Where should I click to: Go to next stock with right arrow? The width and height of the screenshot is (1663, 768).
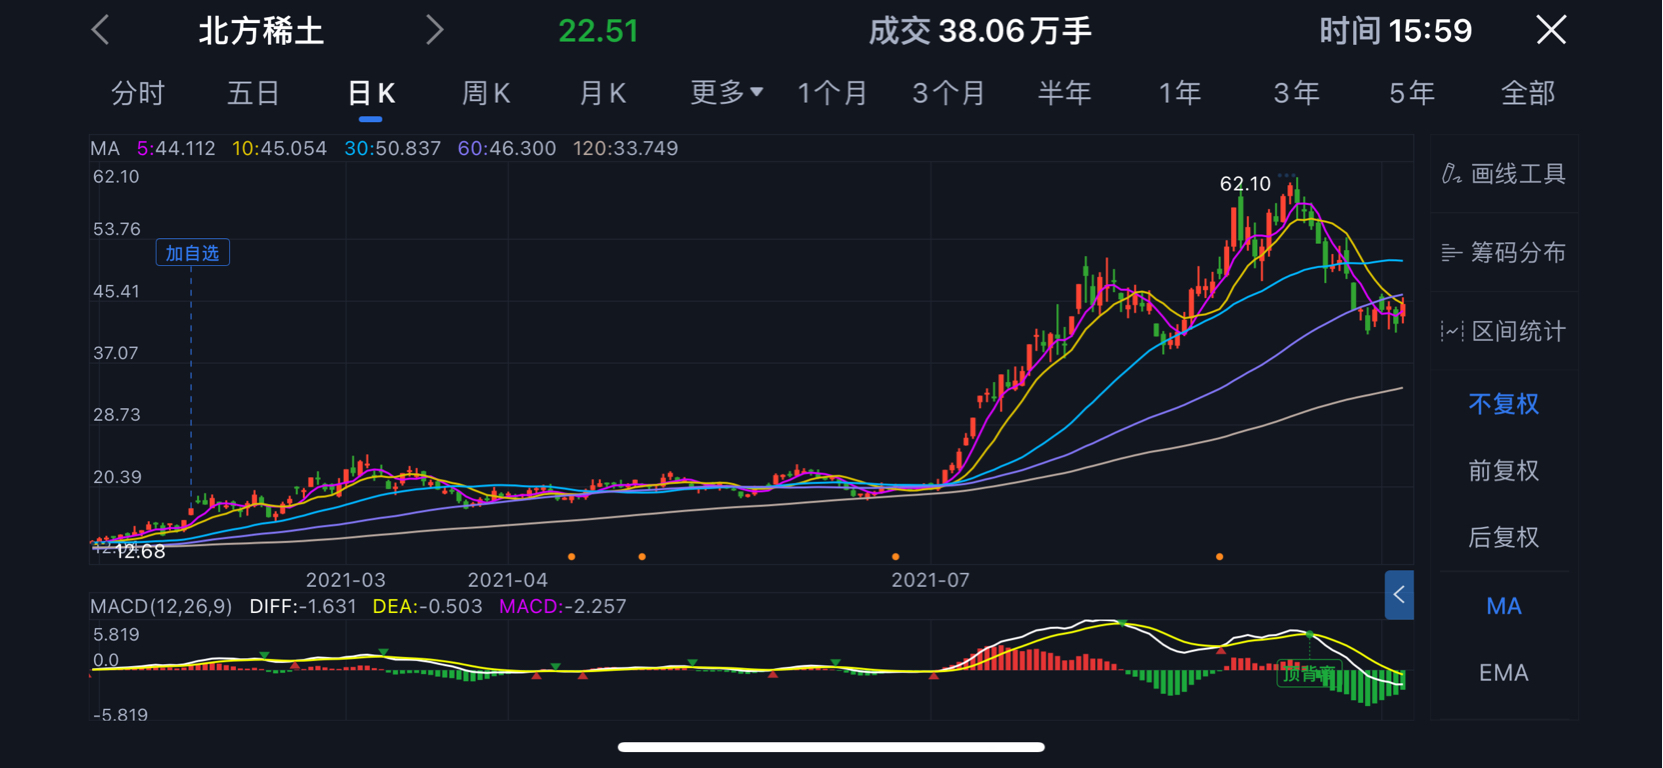point(434,30)
